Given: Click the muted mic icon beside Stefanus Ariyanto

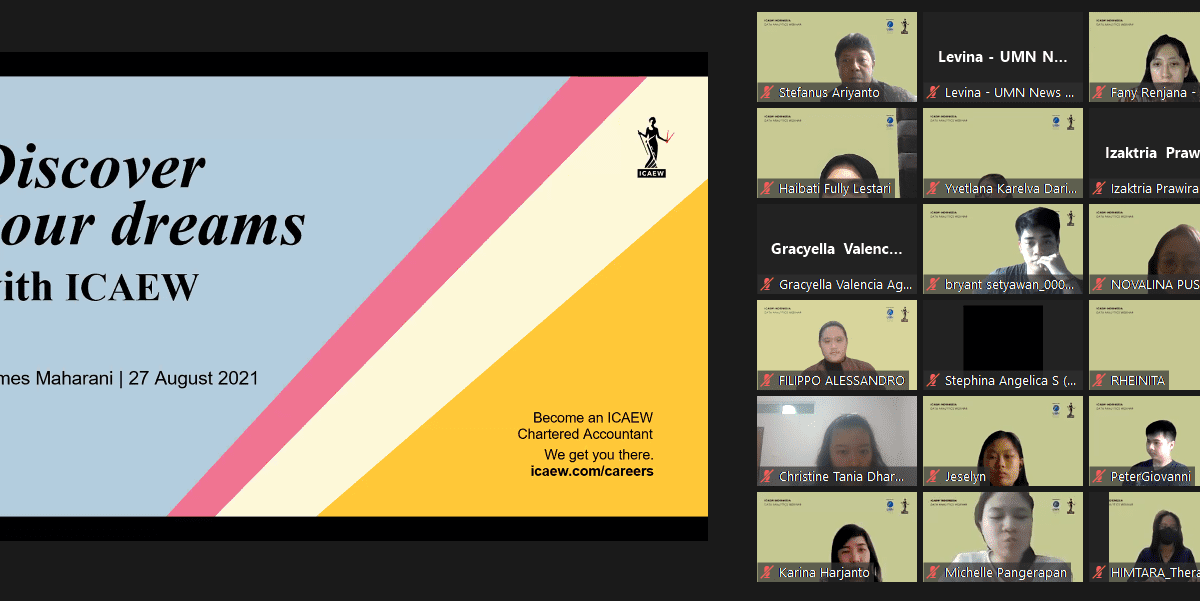Looking at the screenshot, I should point(768,92).
